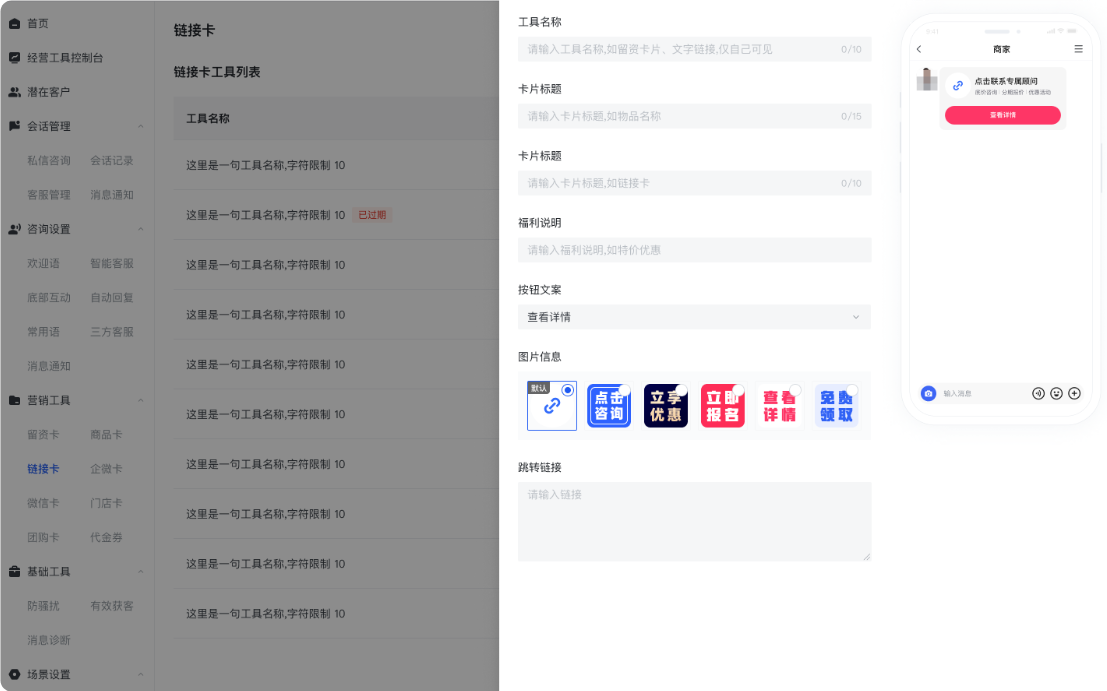
Task: Focus the 工具名称 input field
Action: [x=695, y=49]
